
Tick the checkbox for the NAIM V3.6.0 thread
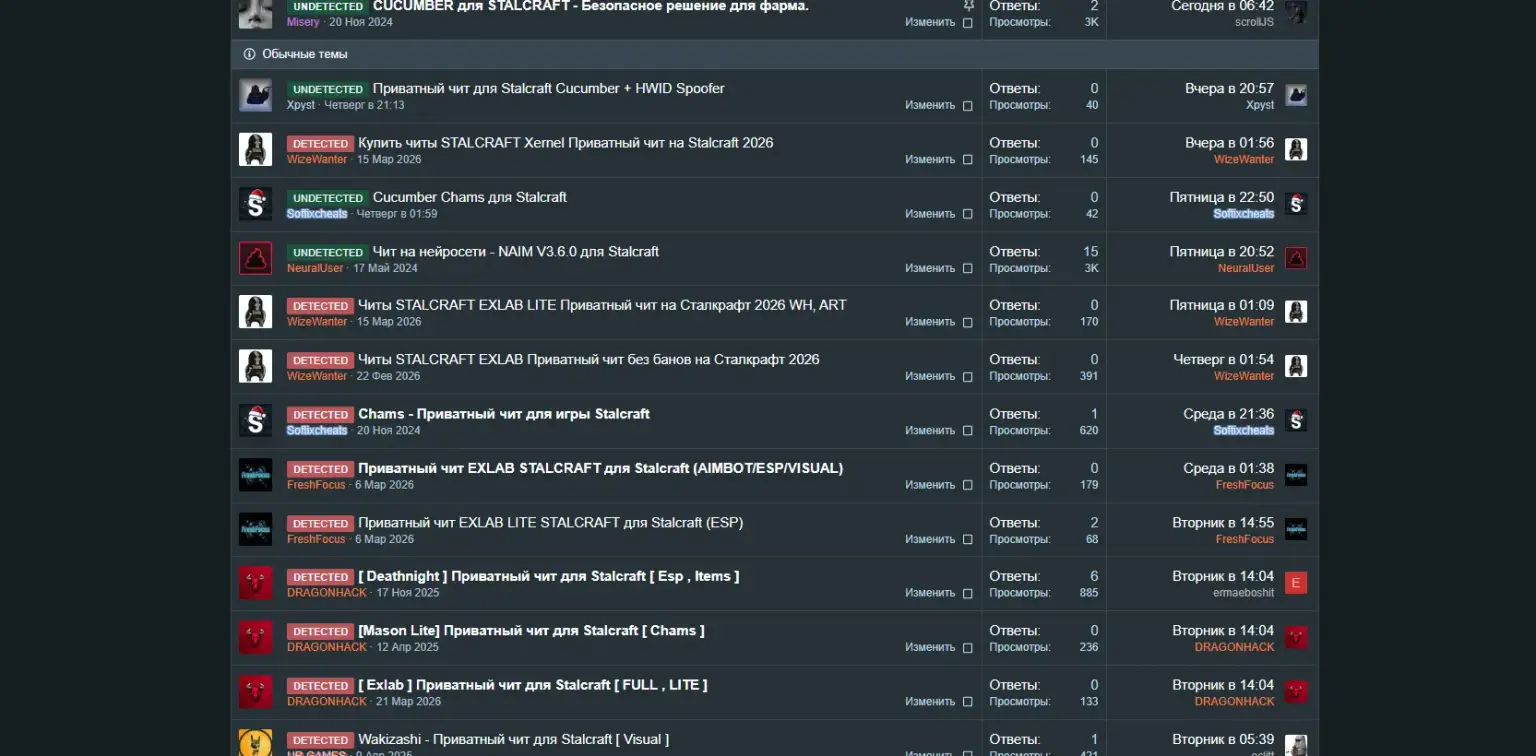(967, 268)
